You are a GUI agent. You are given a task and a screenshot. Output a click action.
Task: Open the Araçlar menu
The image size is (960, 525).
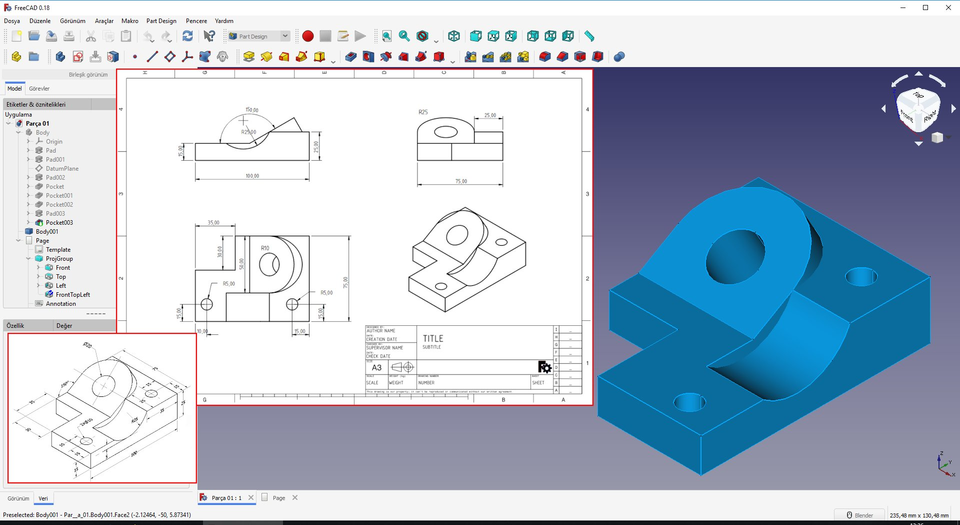coord(104,20)
